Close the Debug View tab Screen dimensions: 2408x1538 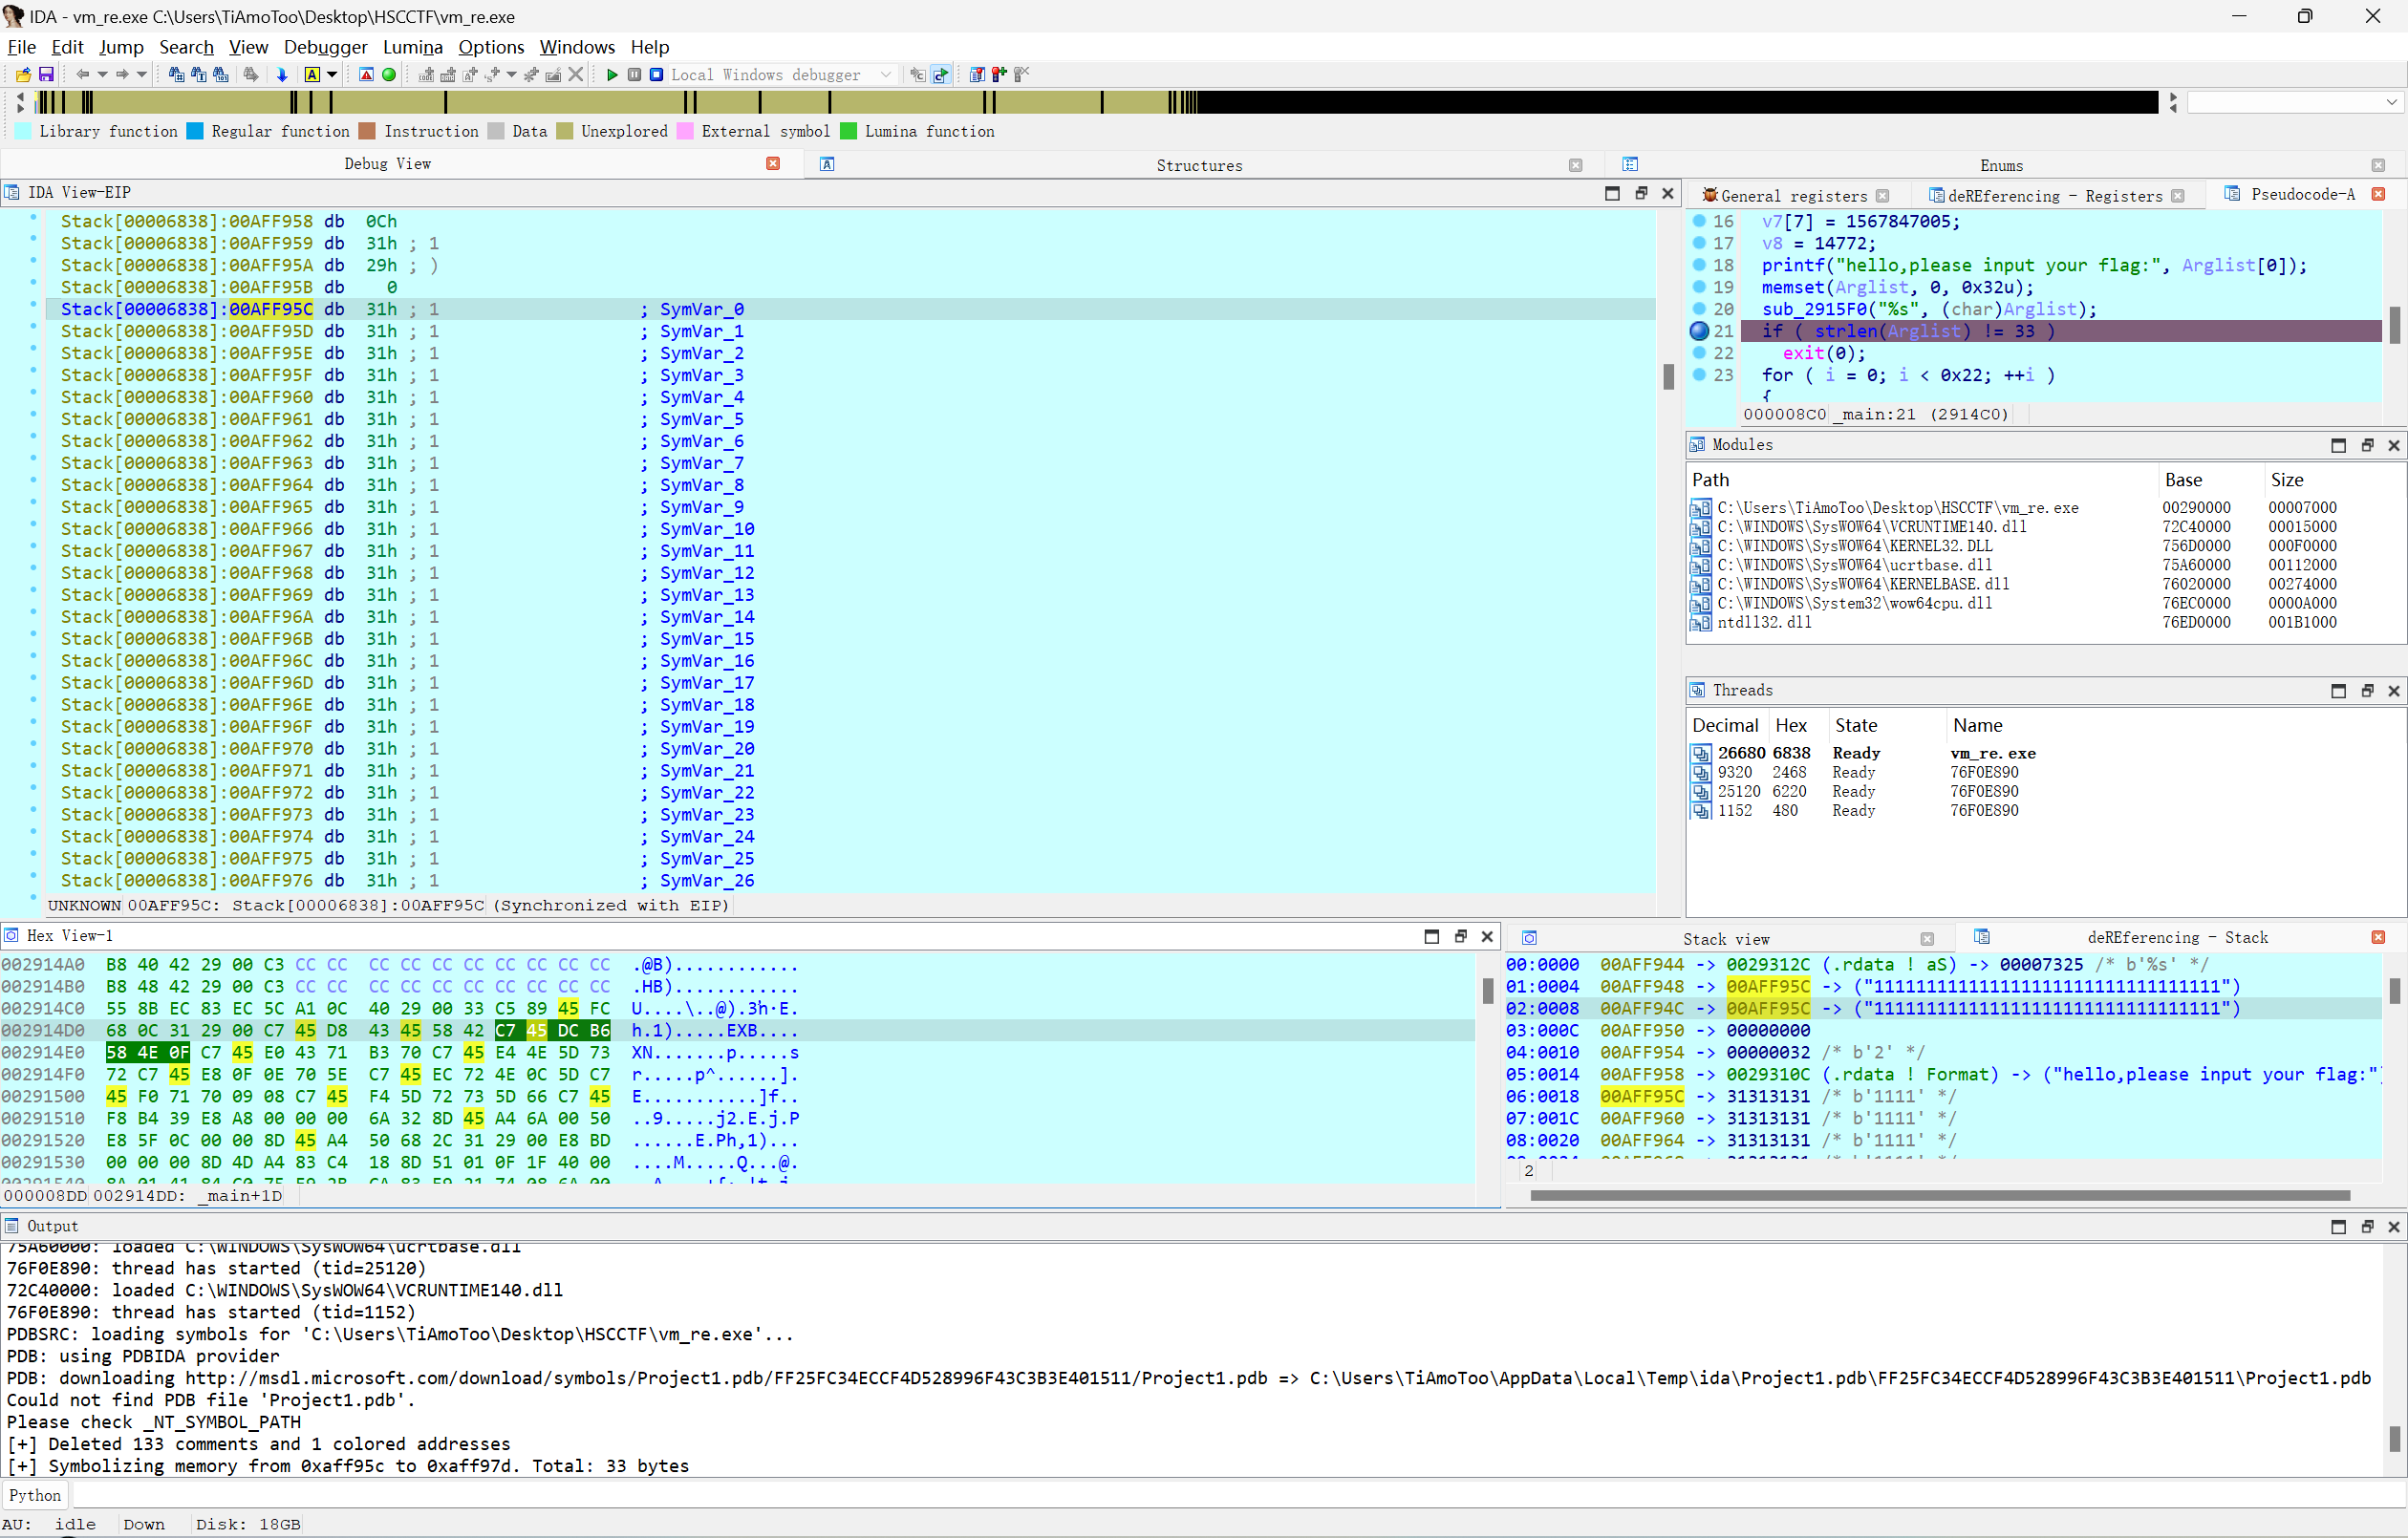(772, 163)
